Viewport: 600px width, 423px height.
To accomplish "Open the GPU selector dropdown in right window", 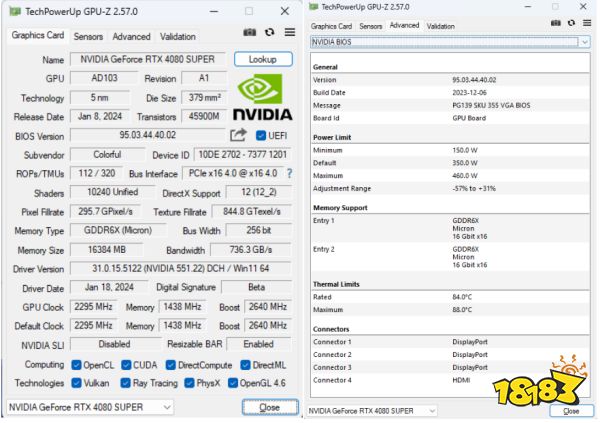I will (372, 411).
